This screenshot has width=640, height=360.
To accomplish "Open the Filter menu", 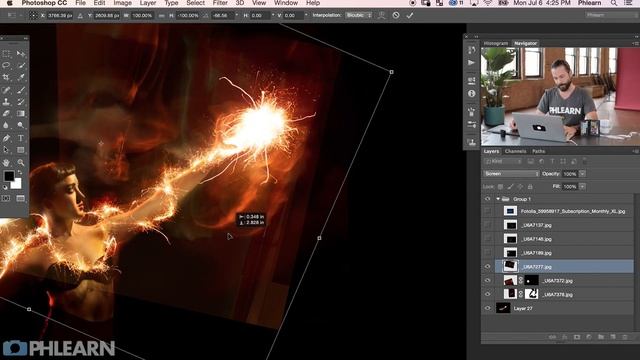I will [220, 3].
